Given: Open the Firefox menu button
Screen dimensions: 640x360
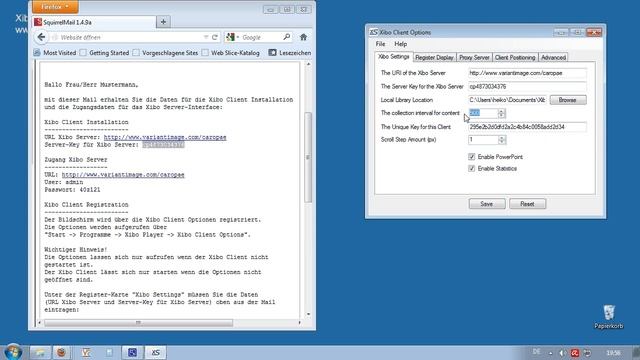Looking at the screenshot, I should (55, 7).
